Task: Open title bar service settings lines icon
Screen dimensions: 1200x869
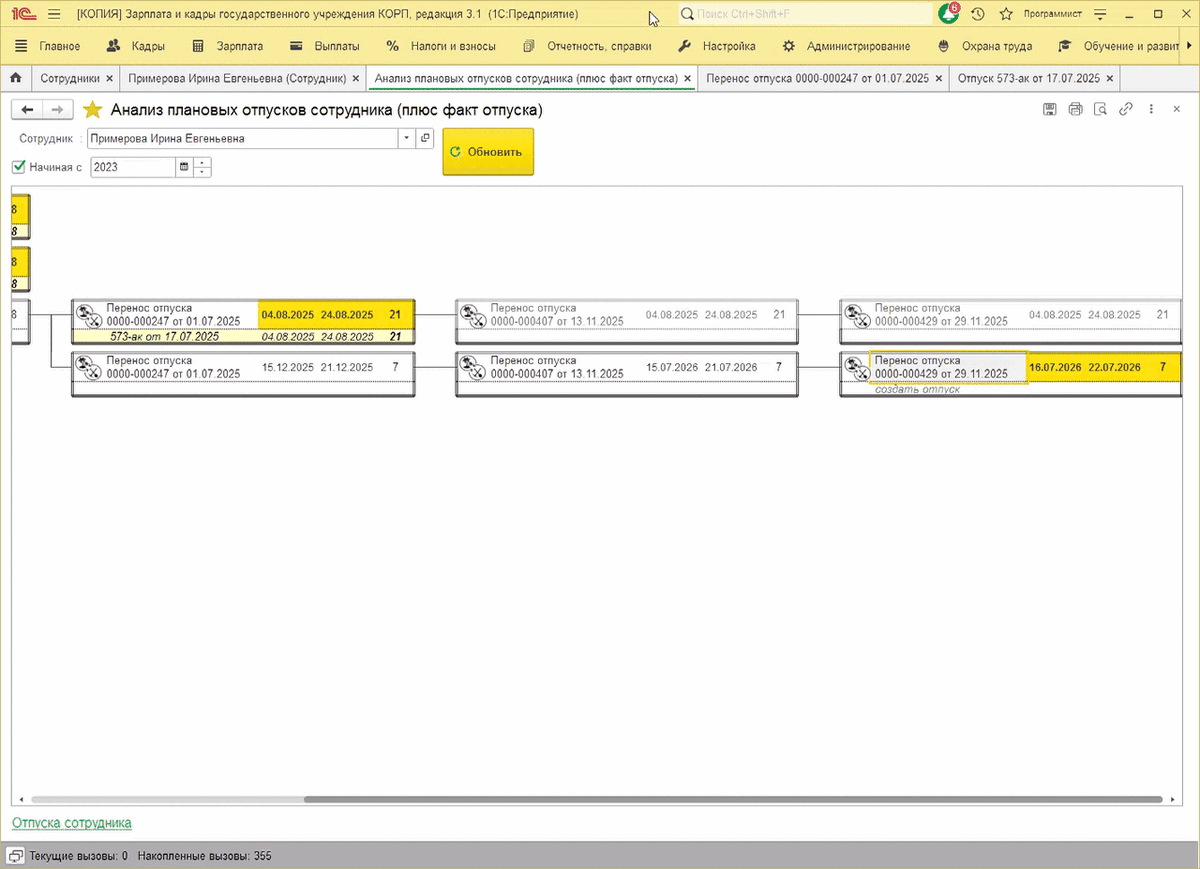Action: pyautogui.click(x=1100, y=14)
